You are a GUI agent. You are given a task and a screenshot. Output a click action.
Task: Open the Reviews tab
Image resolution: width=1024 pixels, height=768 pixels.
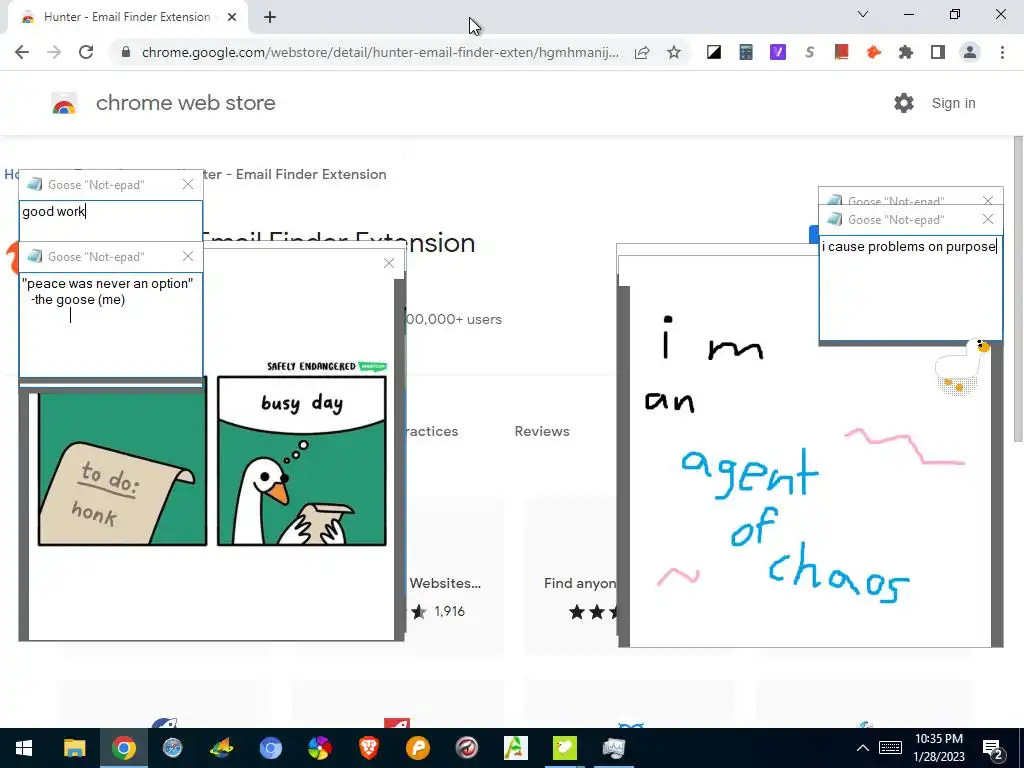click(542, 431)
